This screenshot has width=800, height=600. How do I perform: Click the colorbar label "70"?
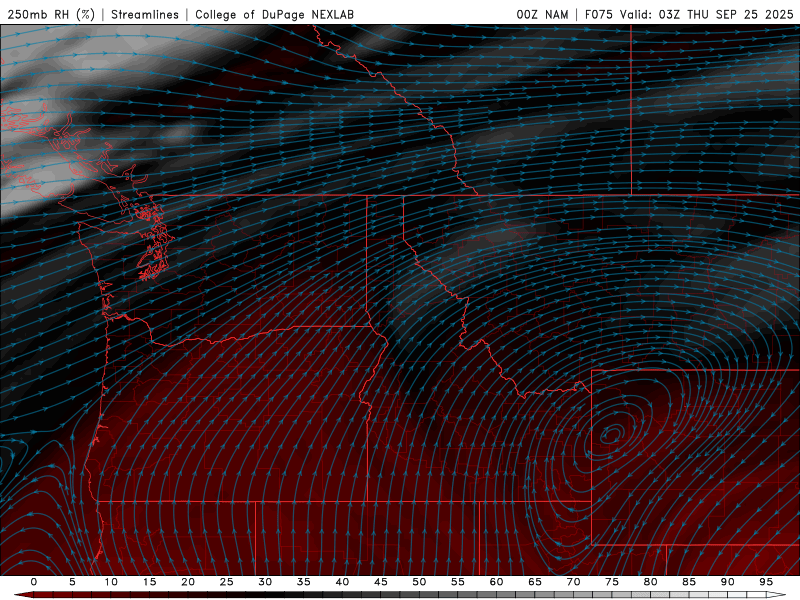[x=573, y=582]
